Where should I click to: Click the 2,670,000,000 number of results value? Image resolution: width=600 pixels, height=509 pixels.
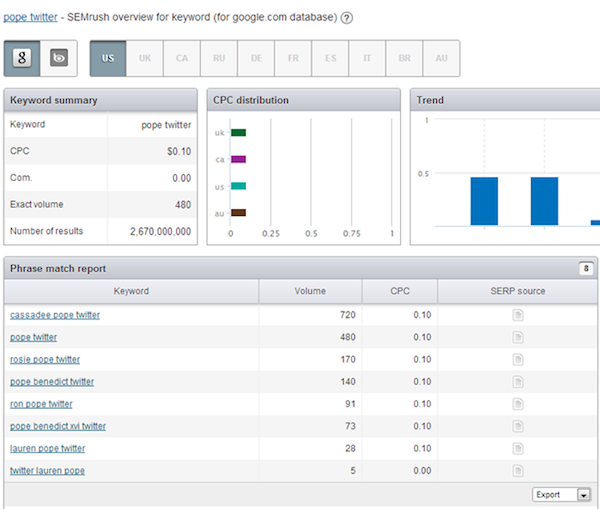[160, 232]
